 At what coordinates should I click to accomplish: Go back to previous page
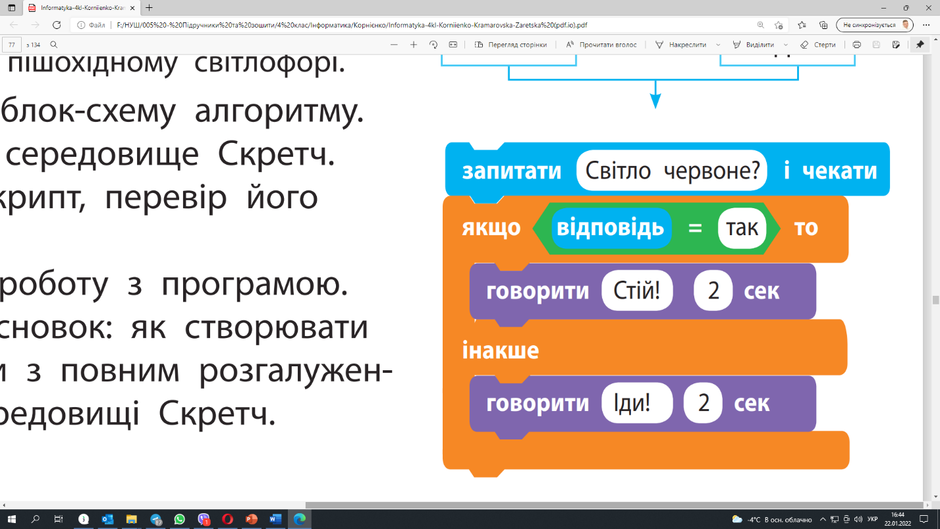point(14,25)
